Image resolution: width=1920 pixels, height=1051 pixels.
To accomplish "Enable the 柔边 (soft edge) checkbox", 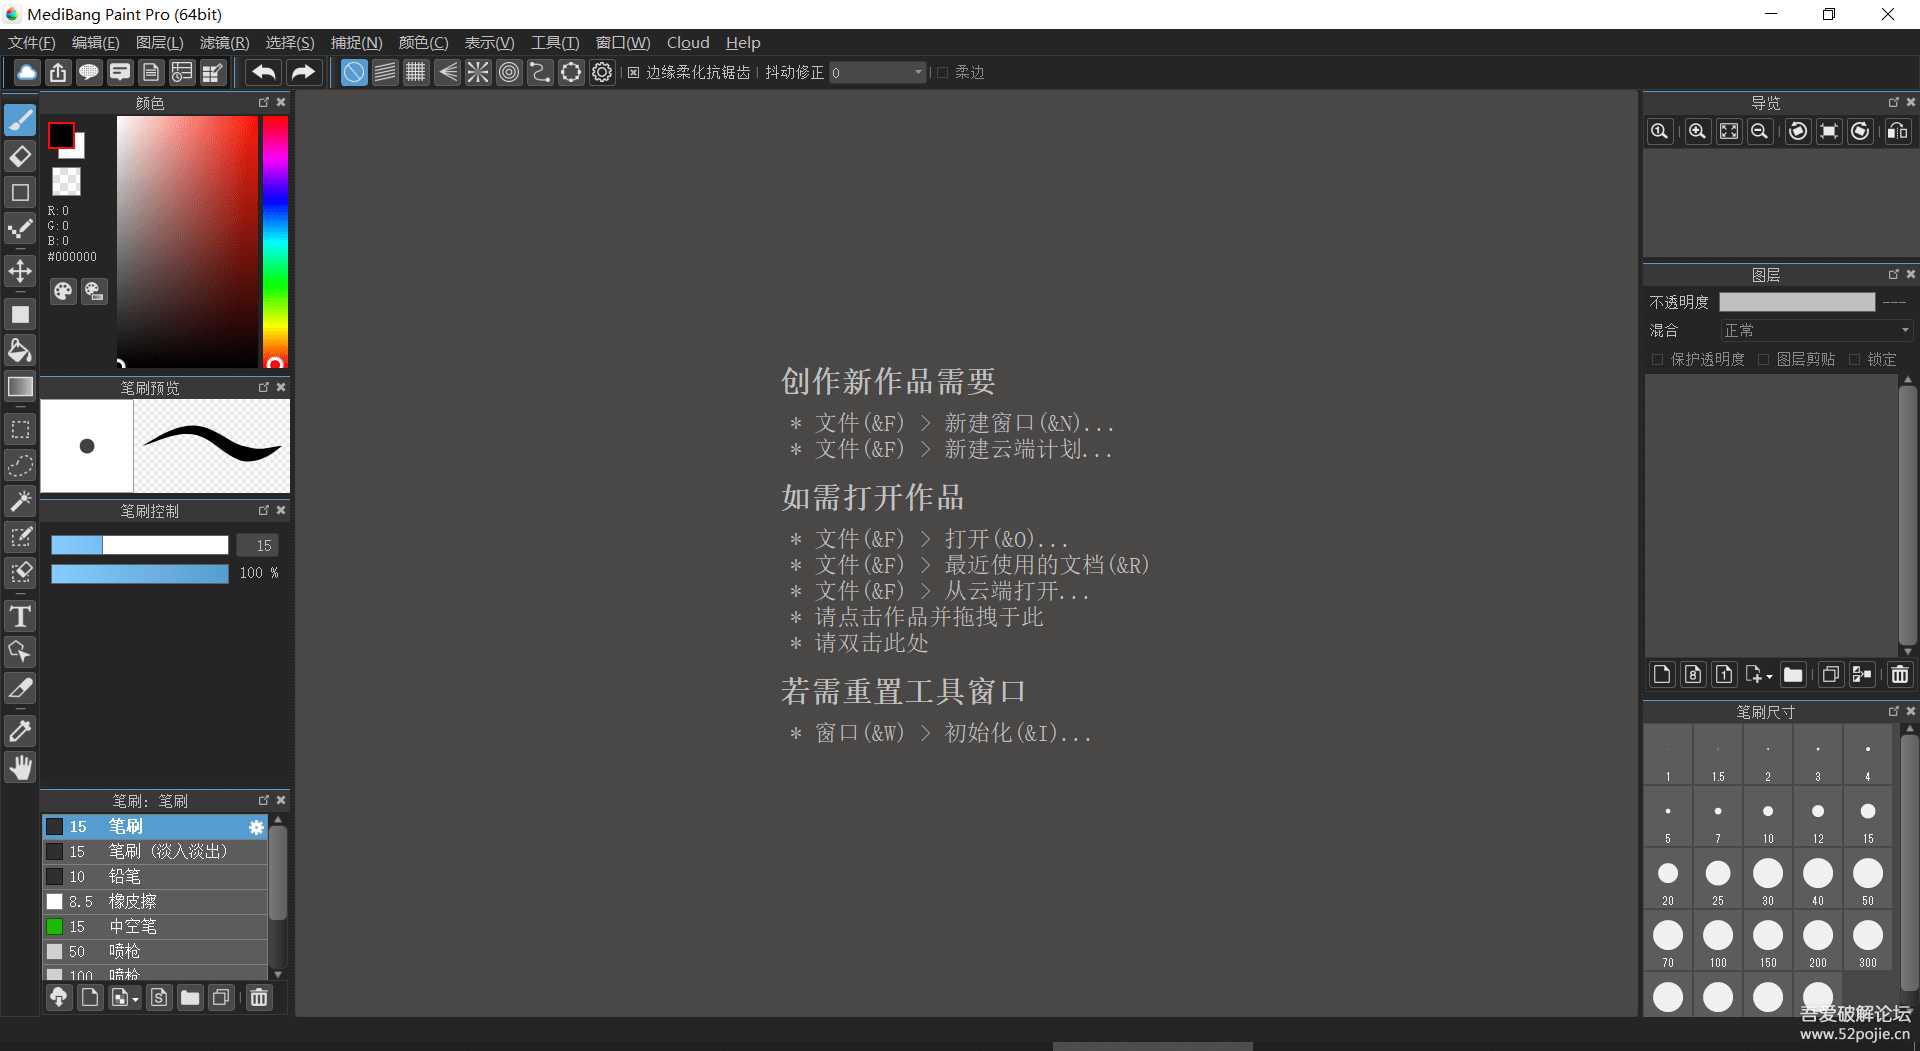I will pyautogui.click(x=941, y=72).
